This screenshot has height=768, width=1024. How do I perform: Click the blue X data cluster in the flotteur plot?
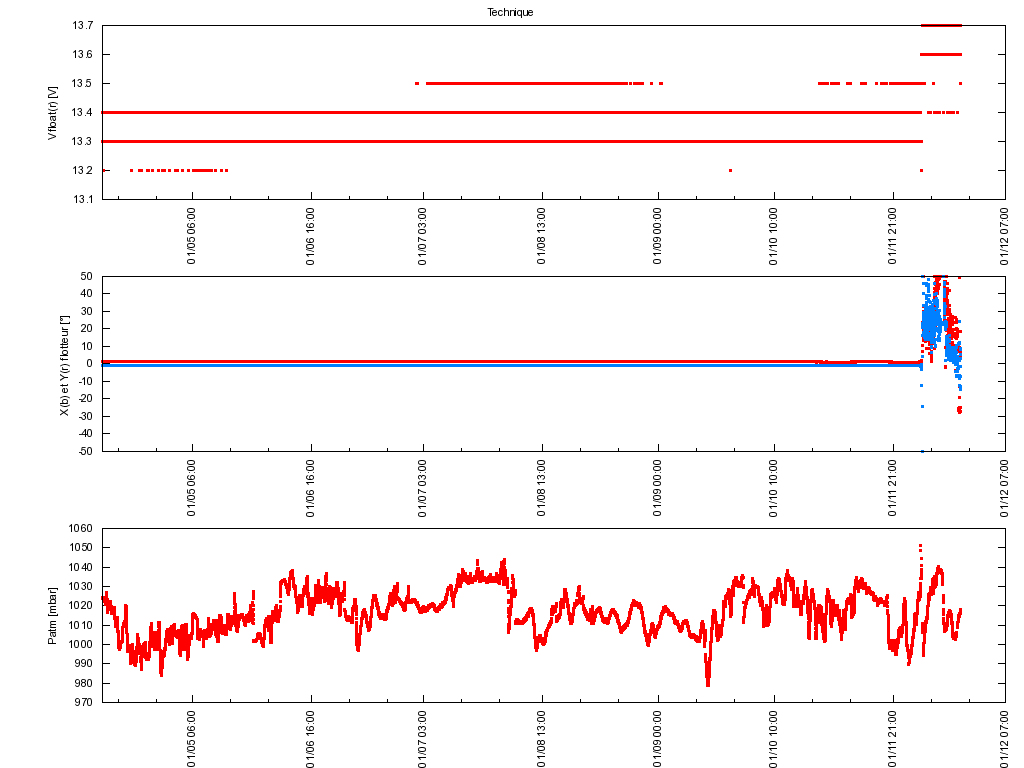pos(931,322)
